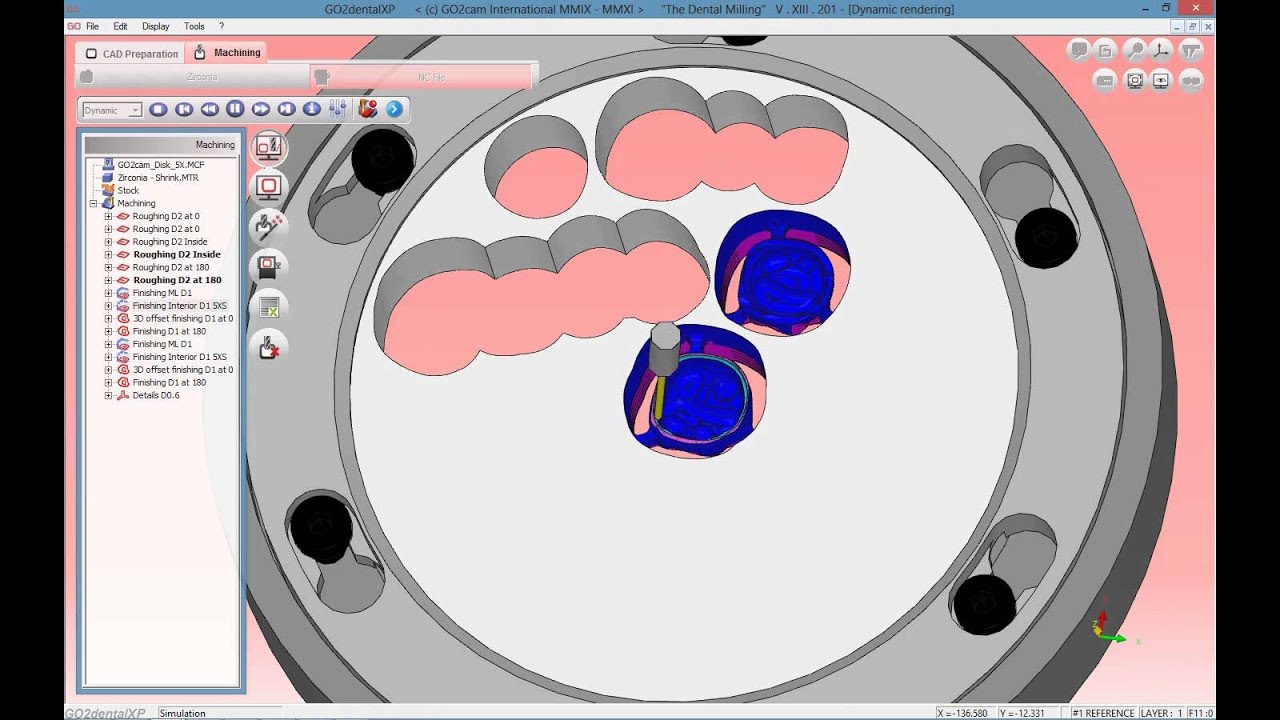Click the blue next arrow button
This screenshot has height=720, width=1280.
coord(394,109)
